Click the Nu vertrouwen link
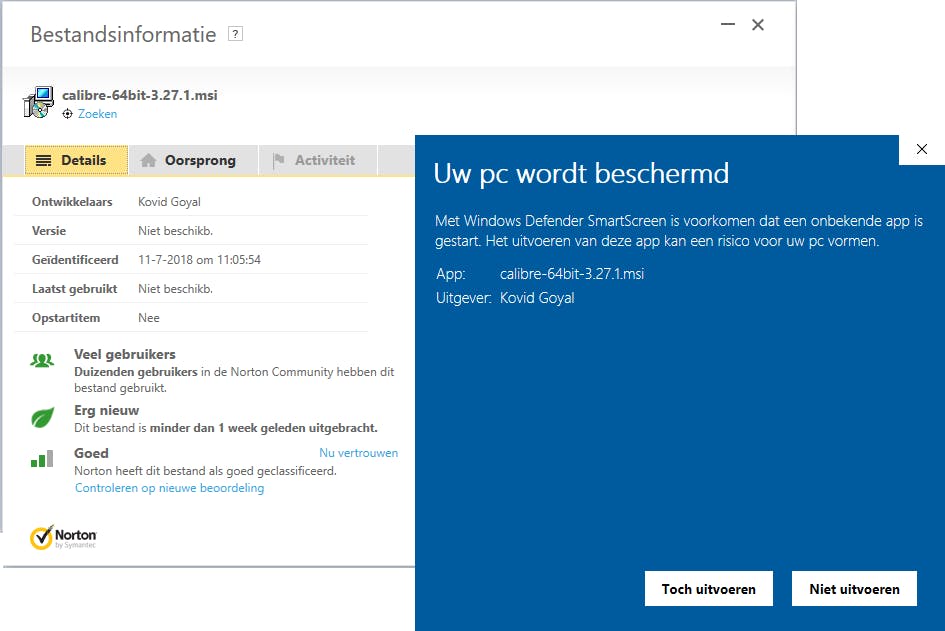The image size is (945, 631). (x=358, y=453)
